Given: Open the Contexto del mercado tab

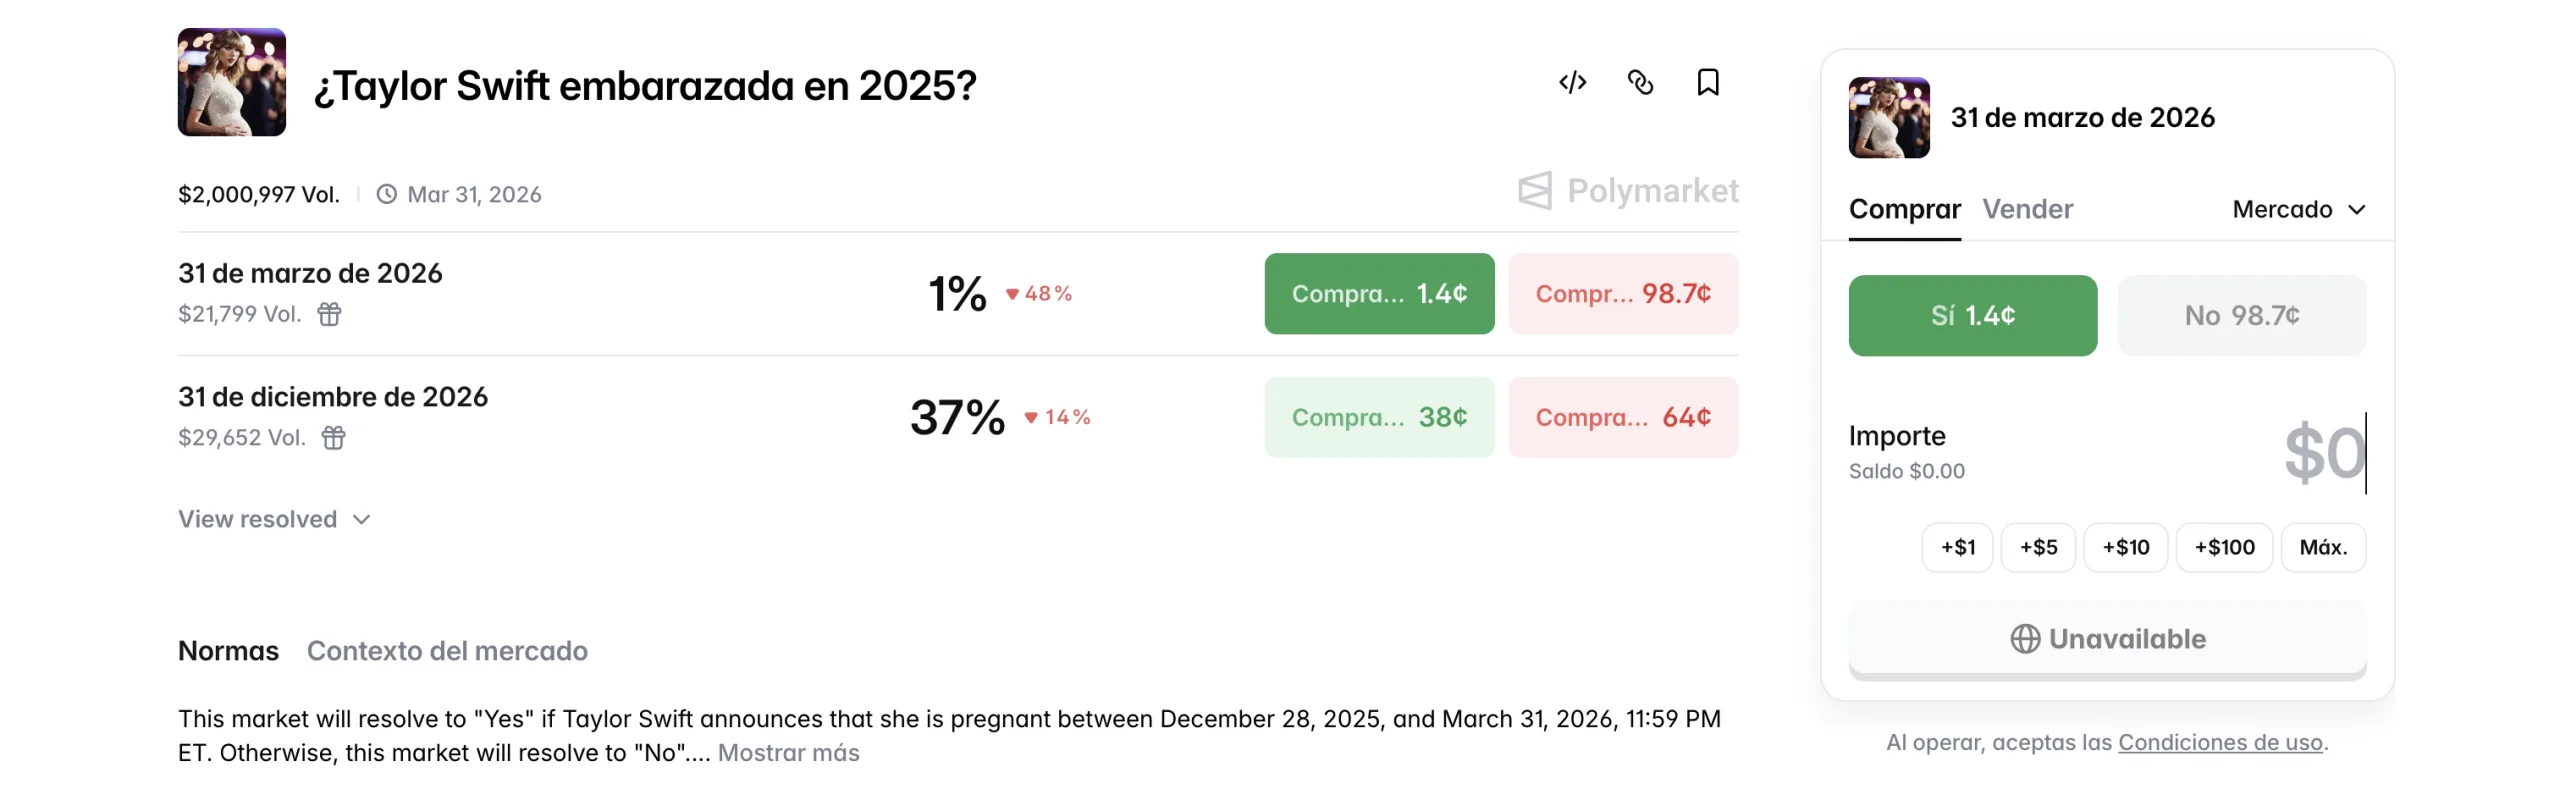Looking at the screenshot, I should coord(447,650).
